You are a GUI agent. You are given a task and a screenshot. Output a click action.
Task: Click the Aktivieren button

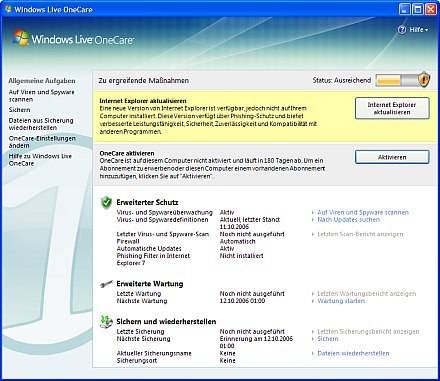point(392,157)
